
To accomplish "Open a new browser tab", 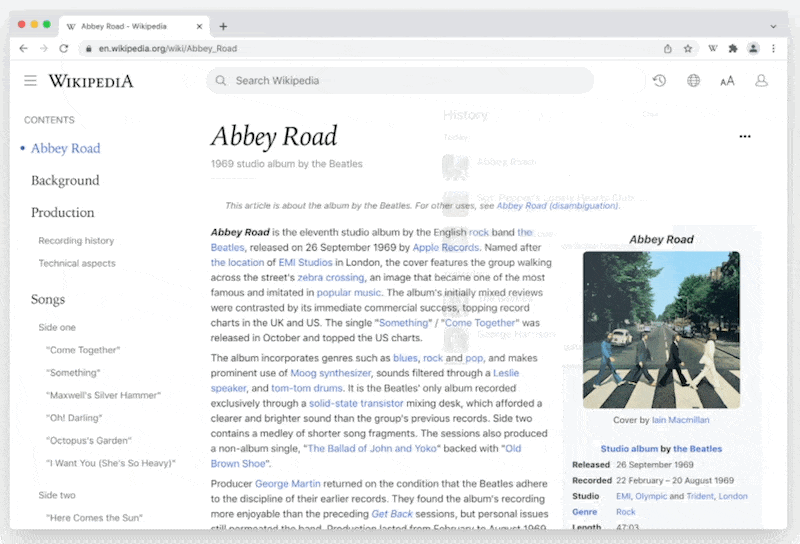I will coord(223,26).
